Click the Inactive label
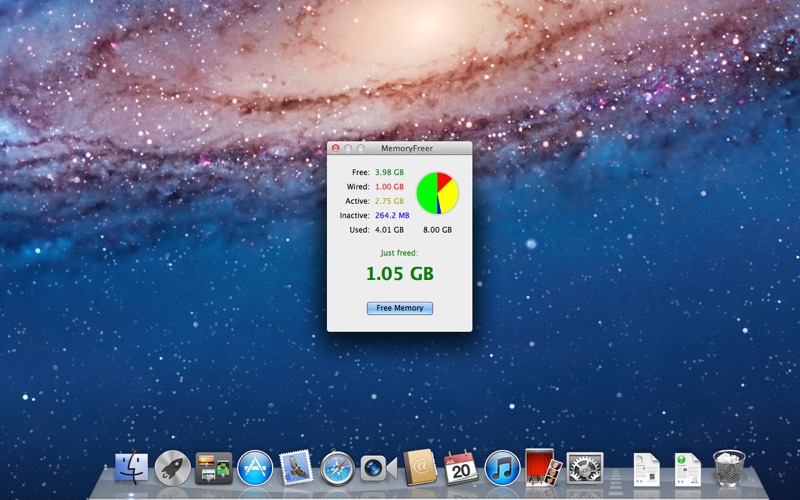Viewport: 800px width, 500px height. click(355, 215)
